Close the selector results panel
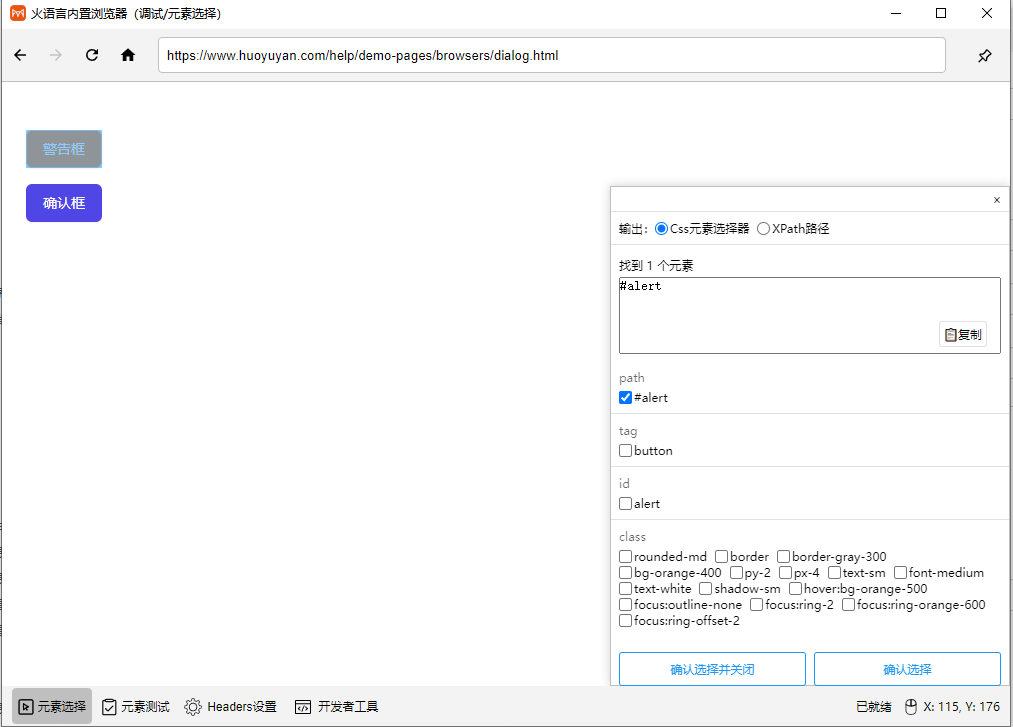Screen dimensions: 1013x727 click(996, 199)
